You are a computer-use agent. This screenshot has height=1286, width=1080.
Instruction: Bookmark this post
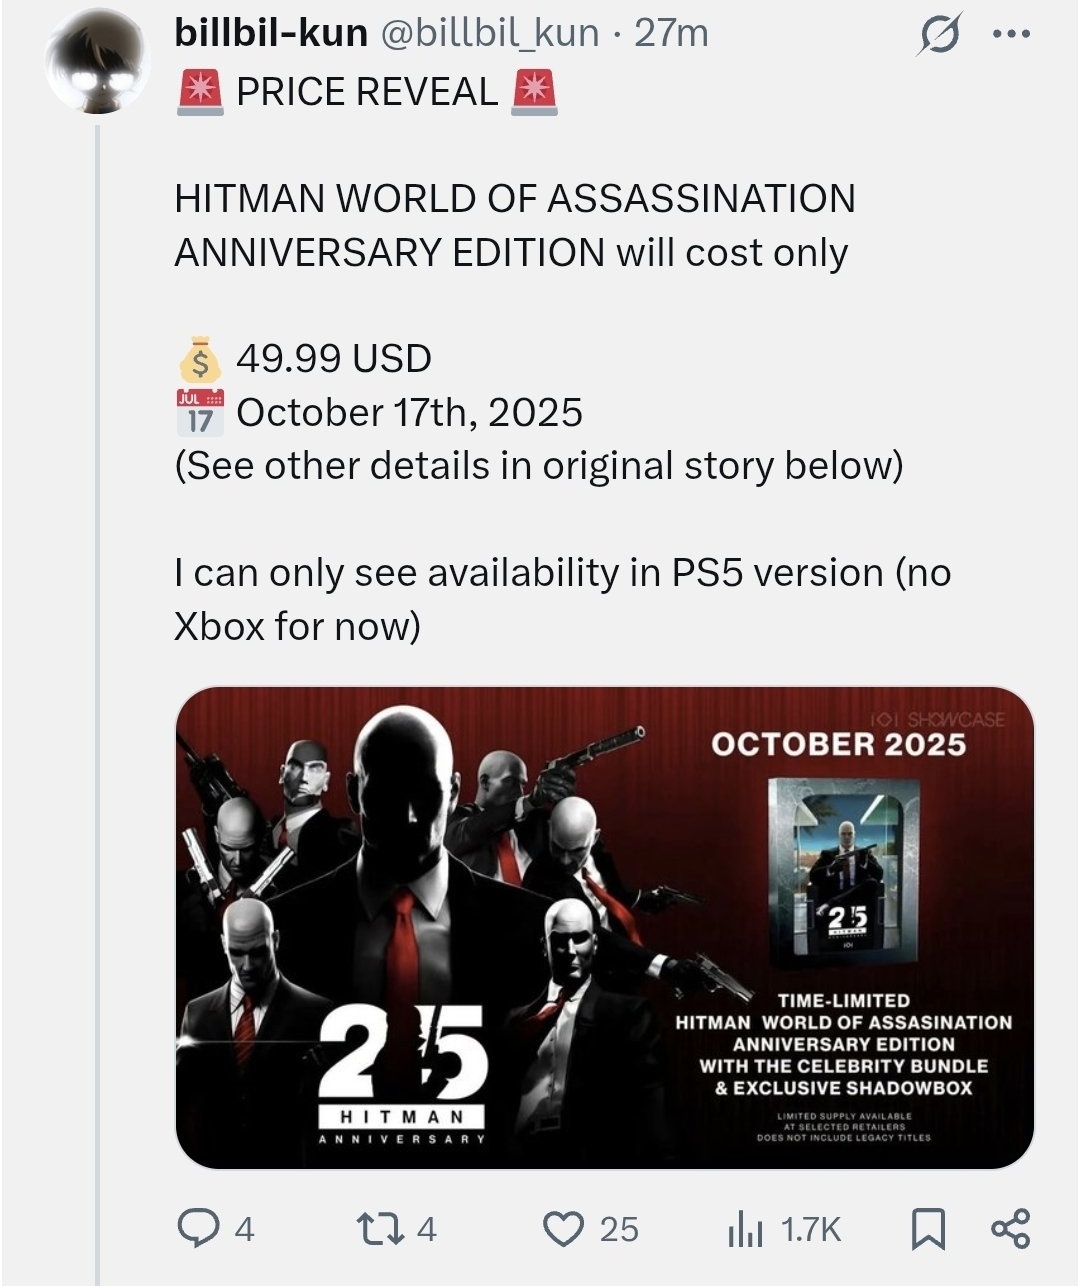point(927,1229)
